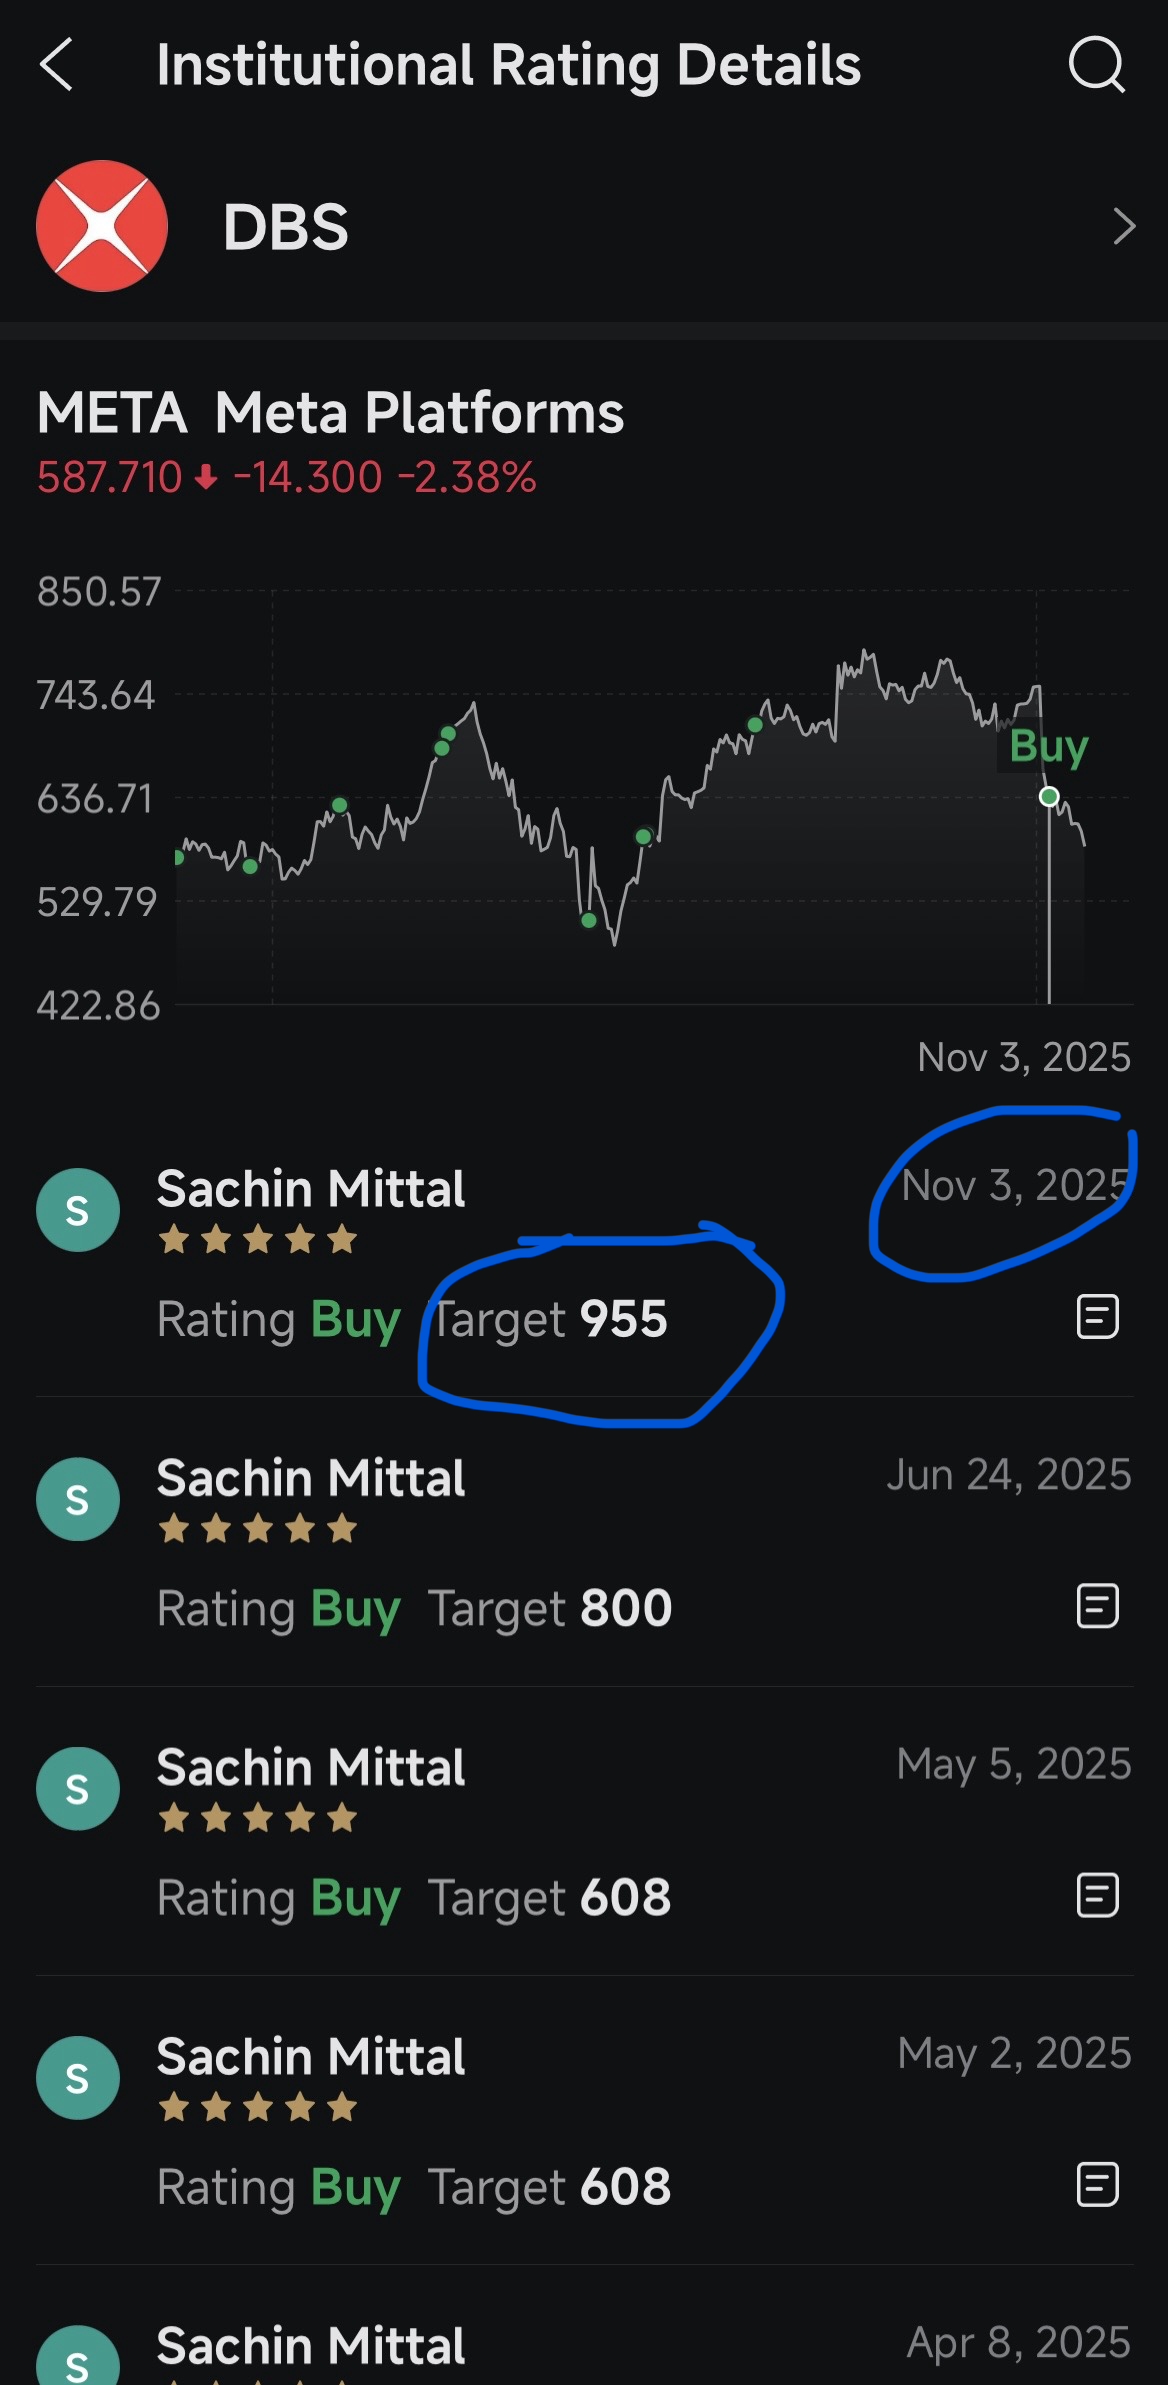Tap Sachin Mittal avatar on Nov 3 entry
Screen dimensions: 1168x2385
(78, 1210)
